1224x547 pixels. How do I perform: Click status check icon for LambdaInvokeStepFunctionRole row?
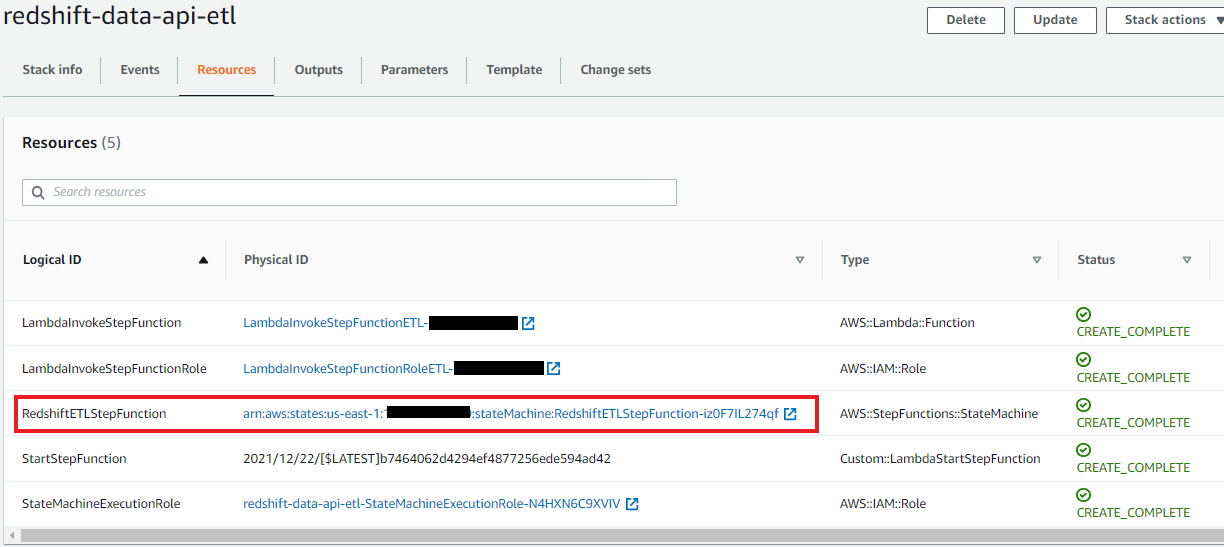[x=1084, y=360]
